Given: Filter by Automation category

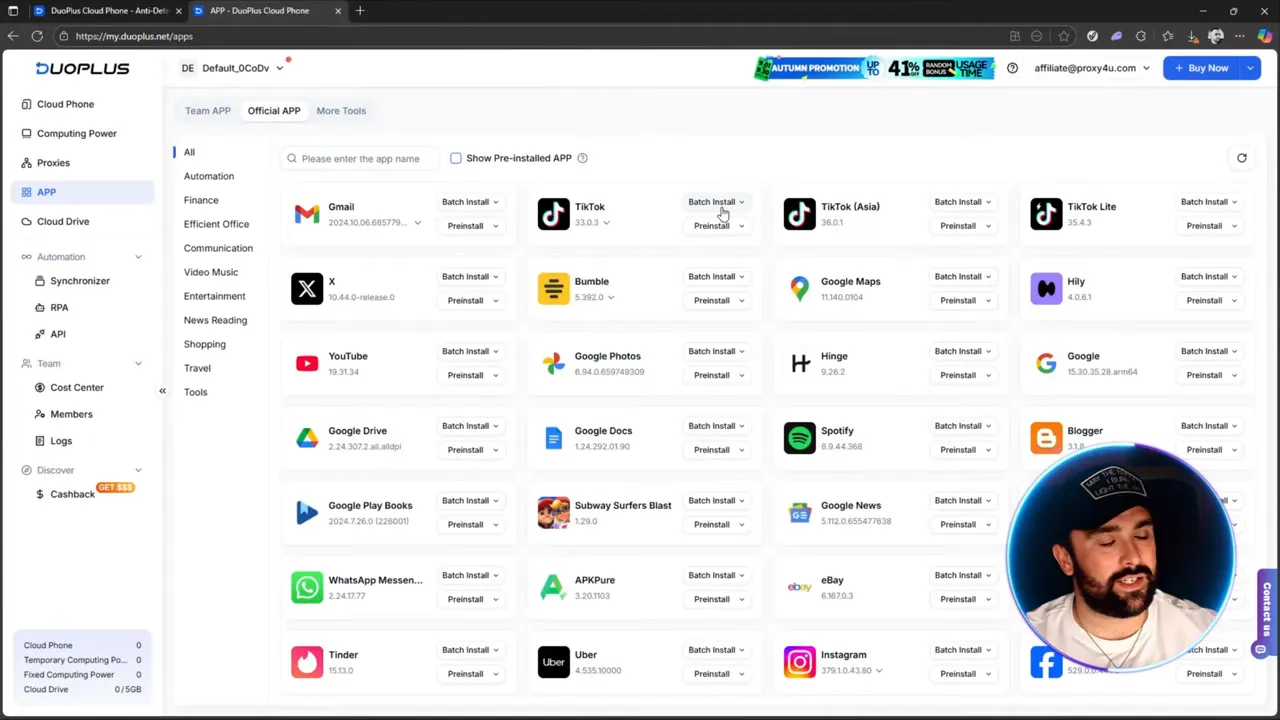Looking at the screenshot, I should 209,176.
